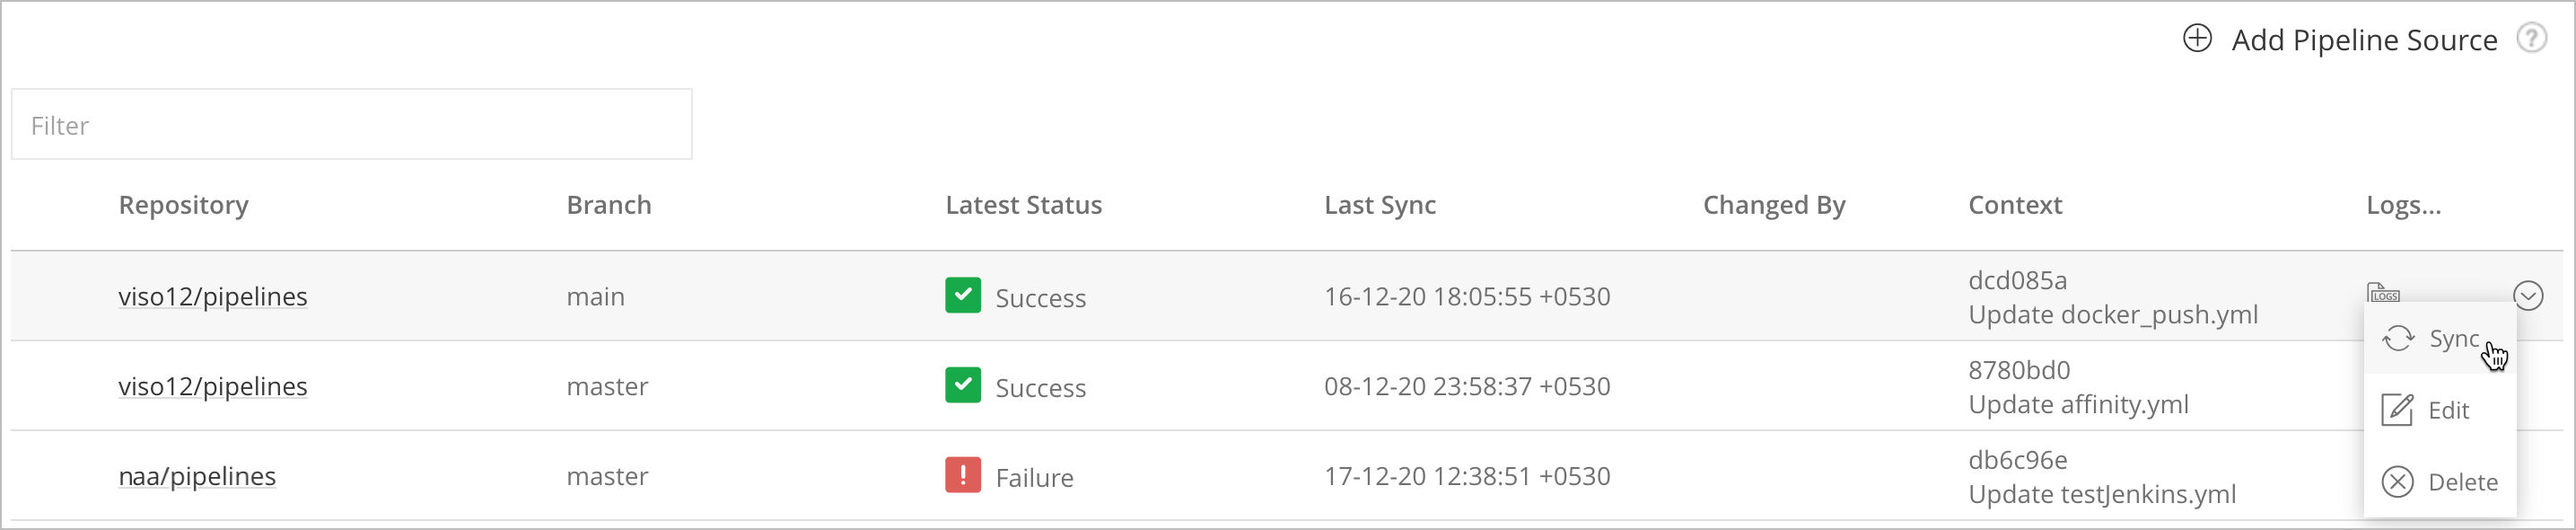Viewport: 2576px width, 530px height.
Task: Open the viso12/pipelines repository on the main row
Action: (x=213, y=295)
